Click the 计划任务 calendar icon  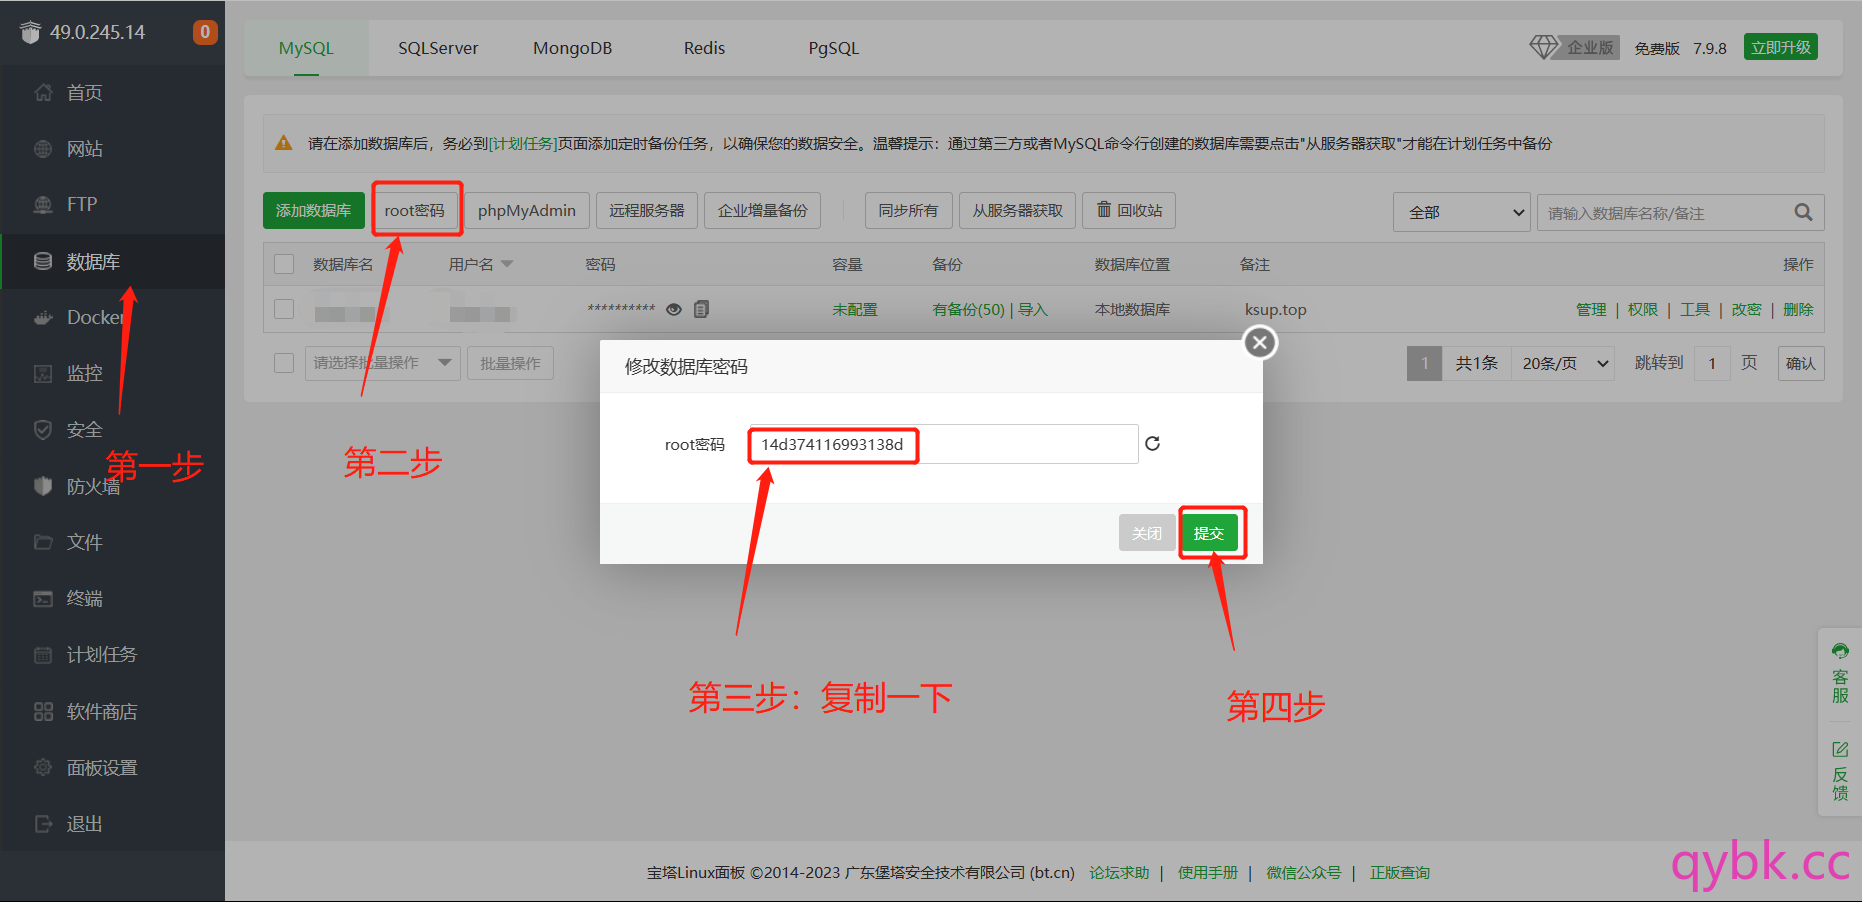[x=43, y=655]
